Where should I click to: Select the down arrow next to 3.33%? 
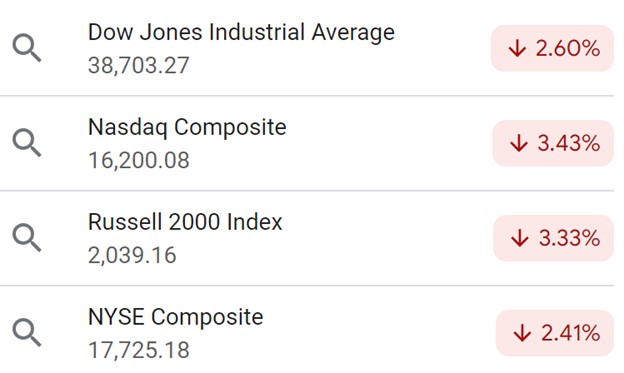(520, 238)
